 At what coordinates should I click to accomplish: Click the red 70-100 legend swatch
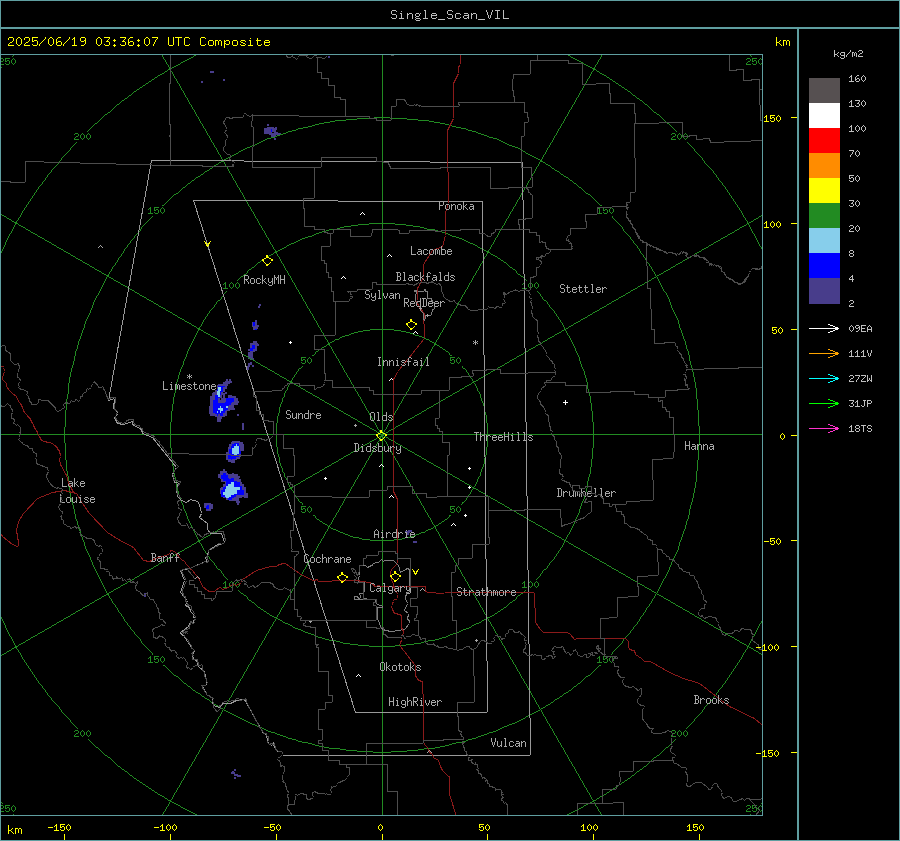[824, 141]
